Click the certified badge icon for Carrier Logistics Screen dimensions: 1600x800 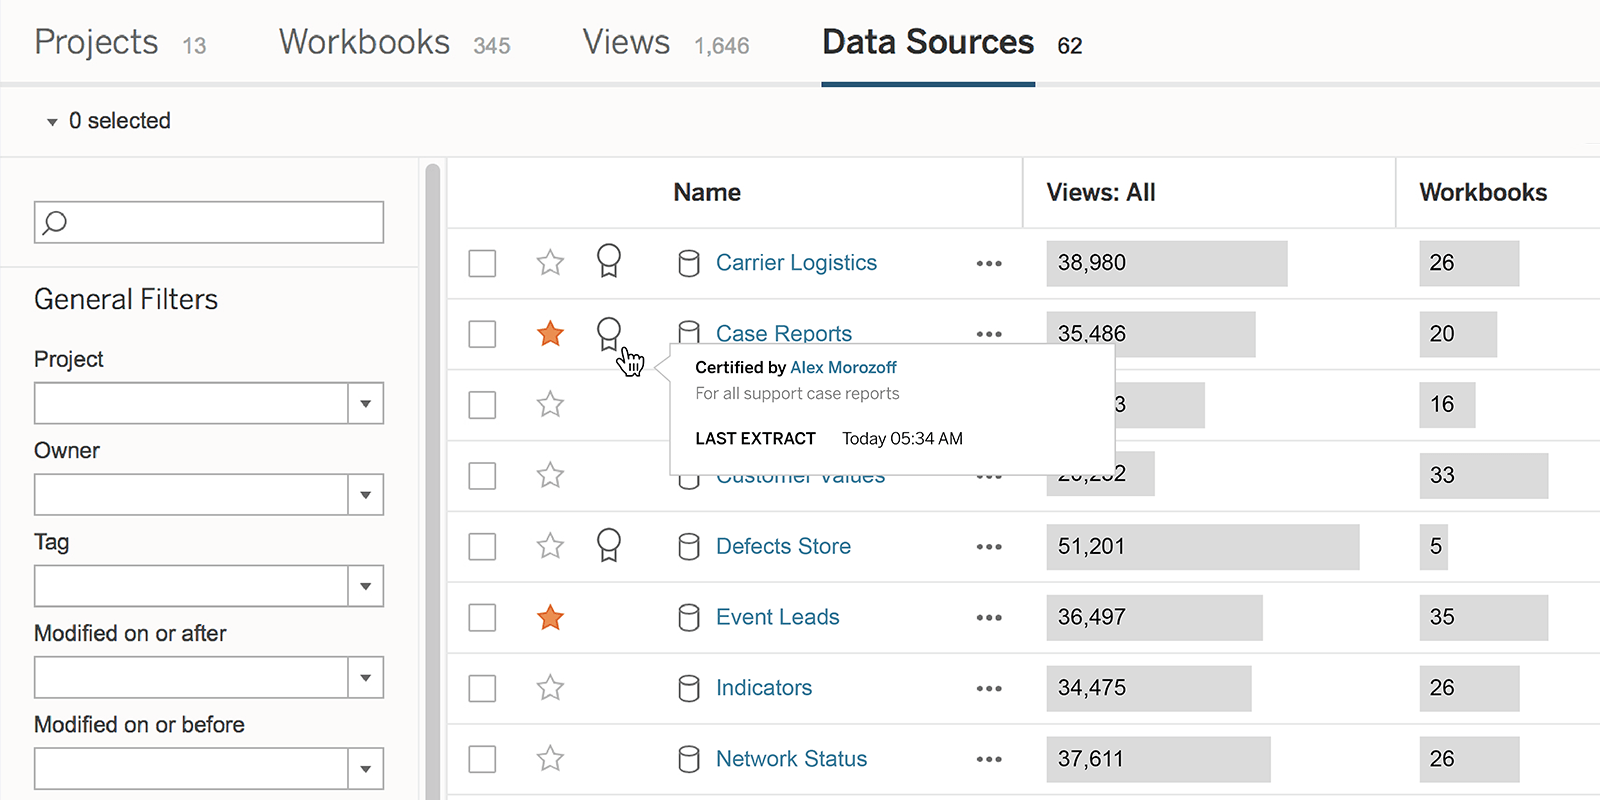(608, 261)
